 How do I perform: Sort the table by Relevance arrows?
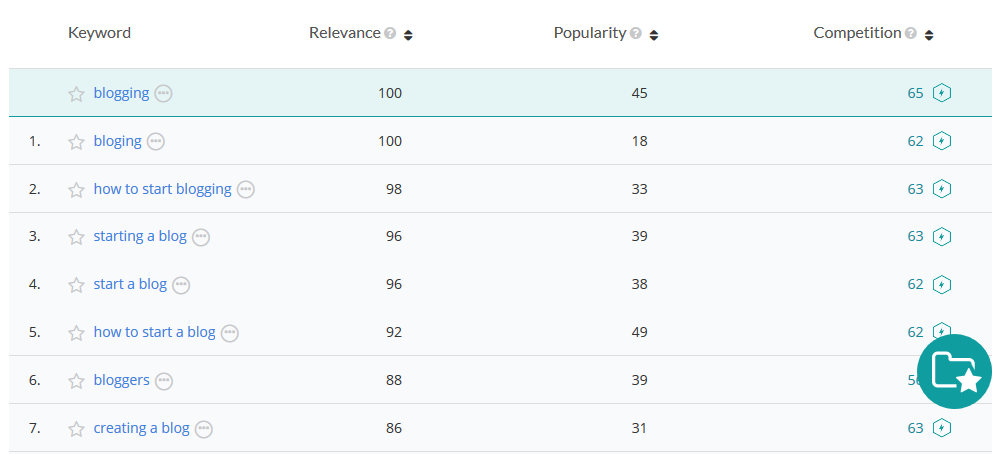point(408,35)
